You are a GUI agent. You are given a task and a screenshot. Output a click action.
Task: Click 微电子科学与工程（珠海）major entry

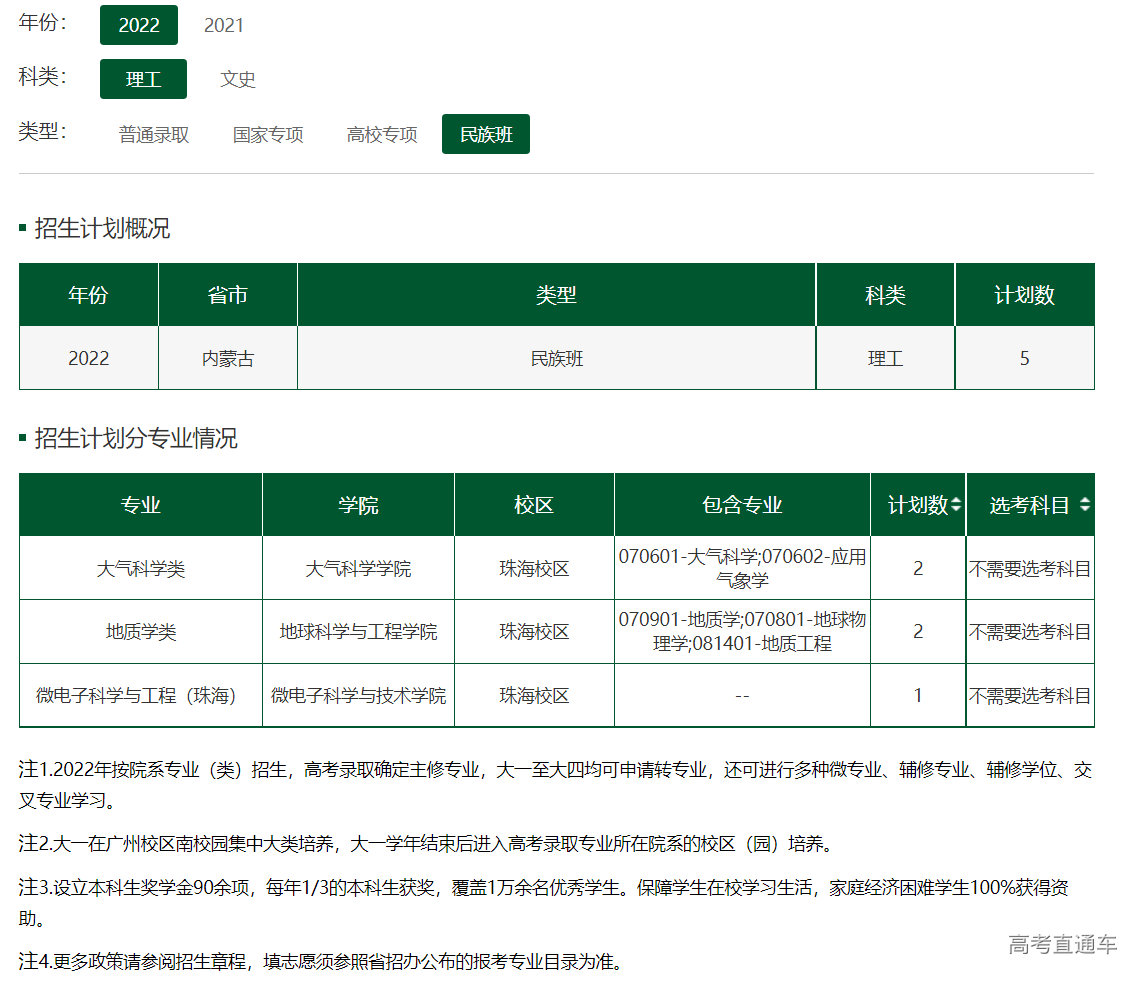coord(140,695)
